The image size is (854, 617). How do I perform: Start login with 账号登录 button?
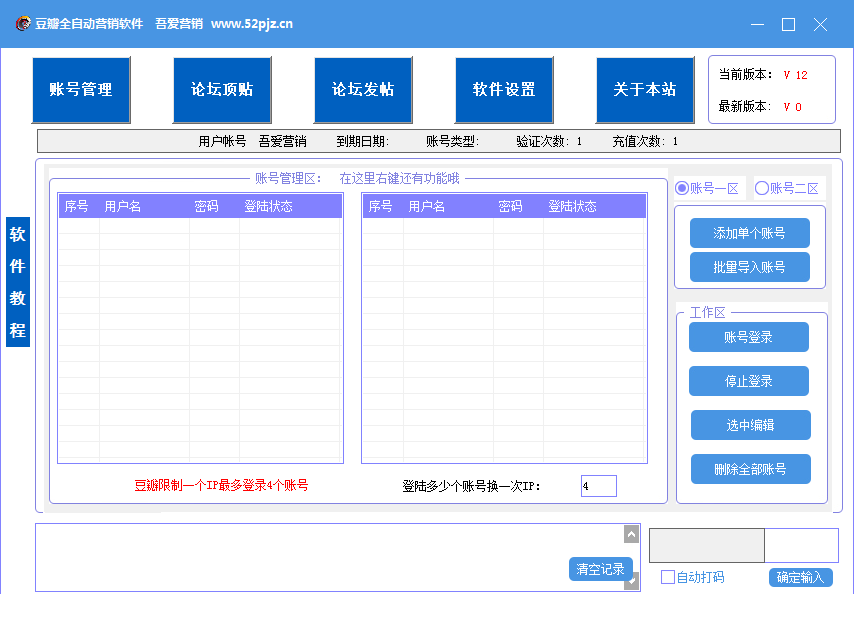pos(749,337)
